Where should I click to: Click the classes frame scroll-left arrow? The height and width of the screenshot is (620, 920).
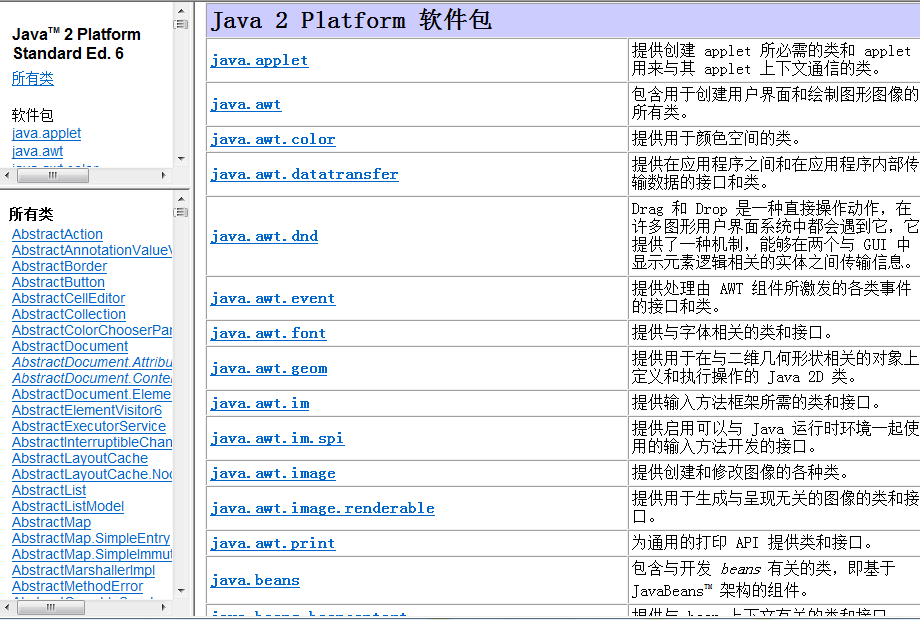click(7, 608)
